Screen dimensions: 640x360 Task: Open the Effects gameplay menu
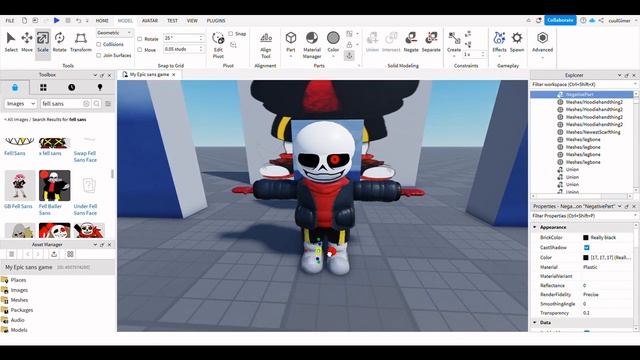point(499,42)
